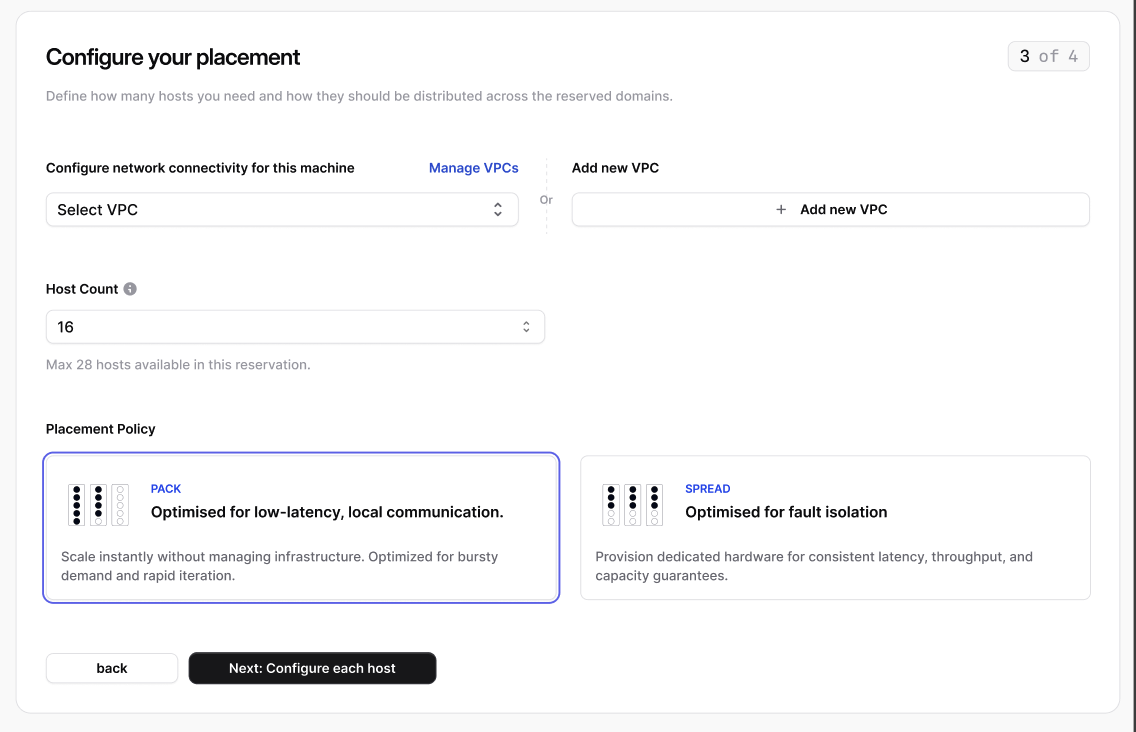Click Next: Configure each host

pos(312,668)
